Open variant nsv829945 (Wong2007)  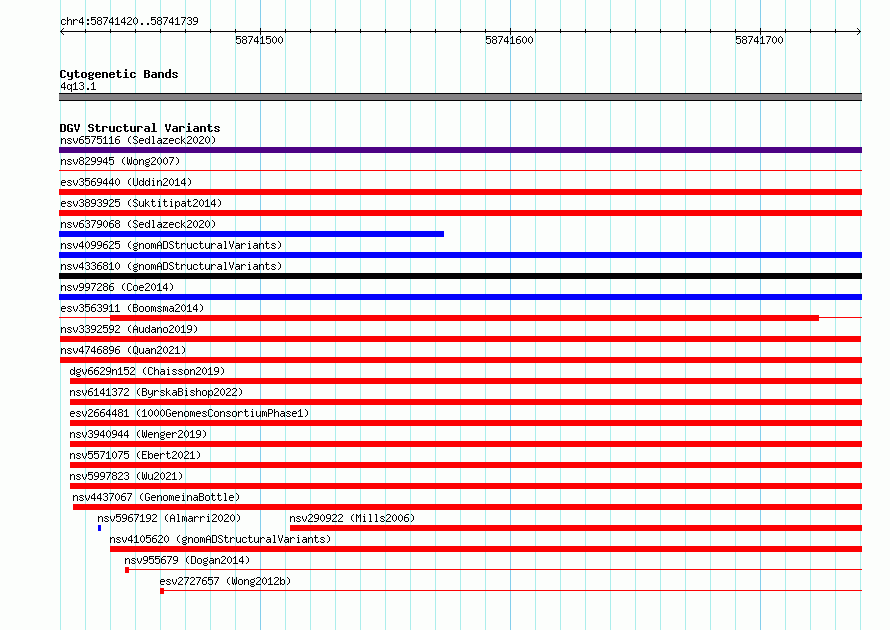coord(120,161)
